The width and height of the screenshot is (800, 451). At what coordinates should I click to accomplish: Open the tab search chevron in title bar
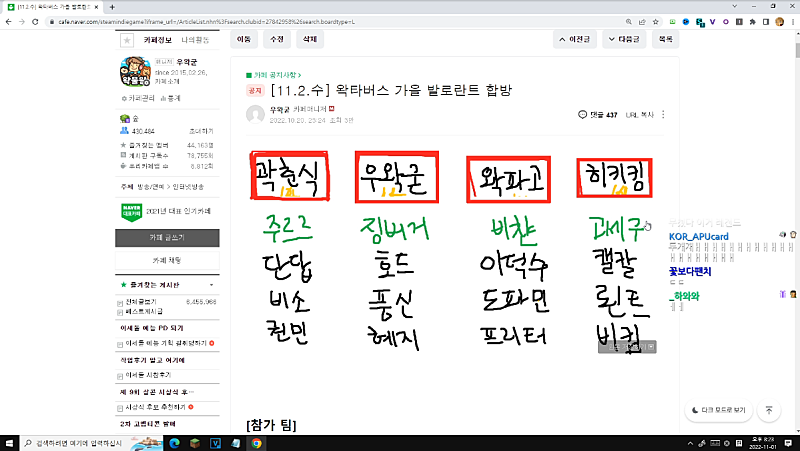(735, 6)
